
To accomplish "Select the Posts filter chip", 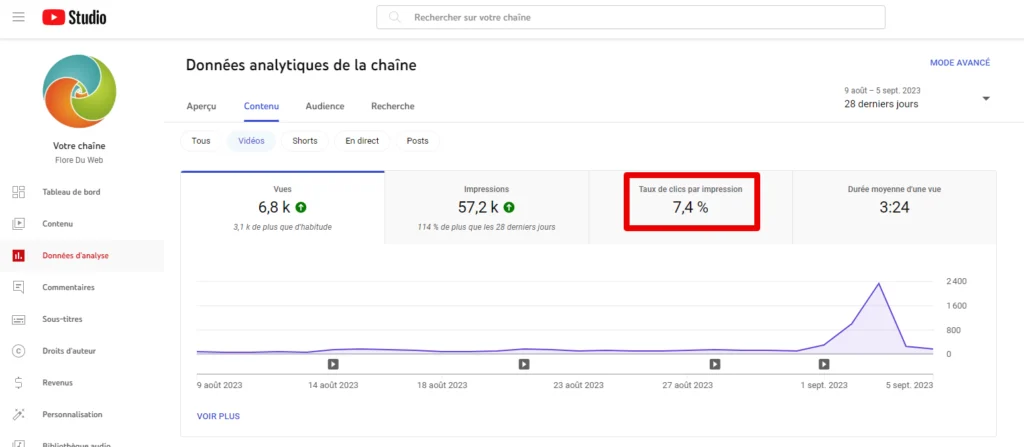I will (x=417, y=141).
